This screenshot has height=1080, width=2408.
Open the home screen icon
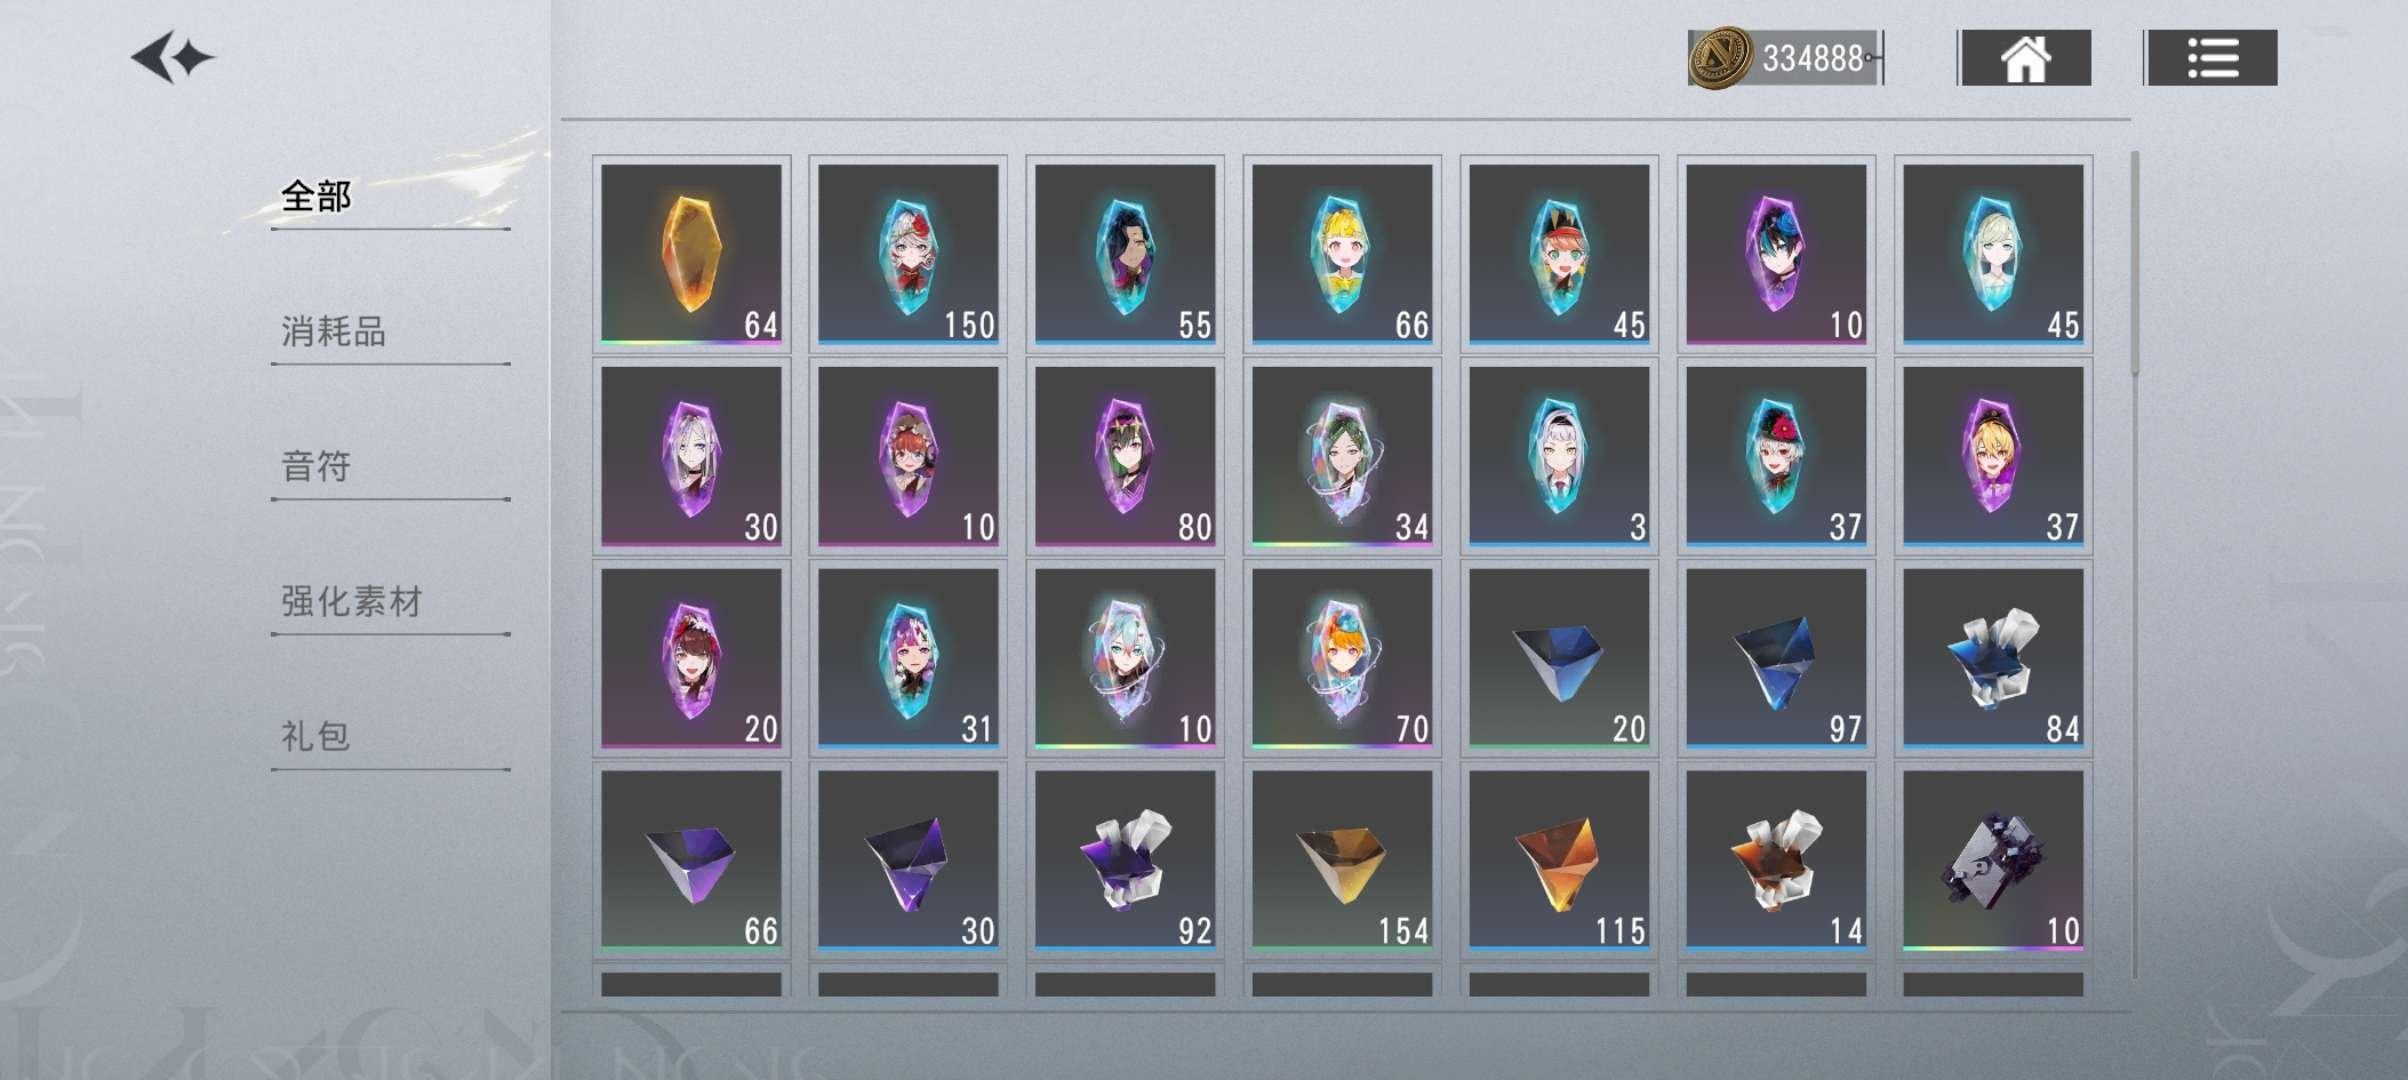[x=2025, y=58]
